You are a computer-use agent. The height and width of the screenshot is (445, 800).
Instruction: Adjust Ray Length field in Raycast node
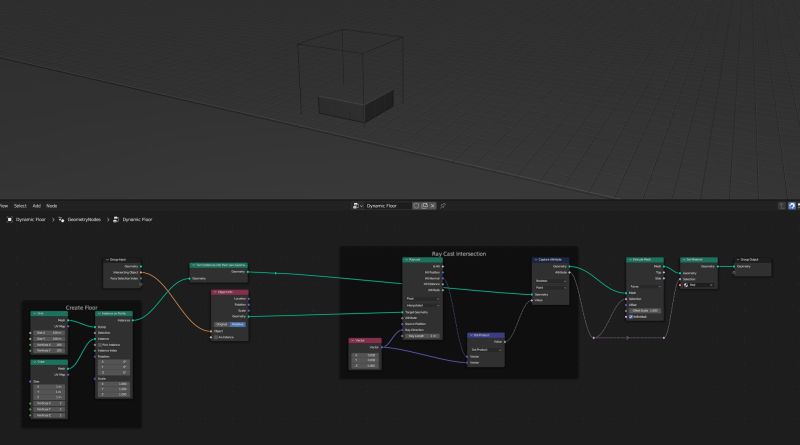tap(422, 336)
